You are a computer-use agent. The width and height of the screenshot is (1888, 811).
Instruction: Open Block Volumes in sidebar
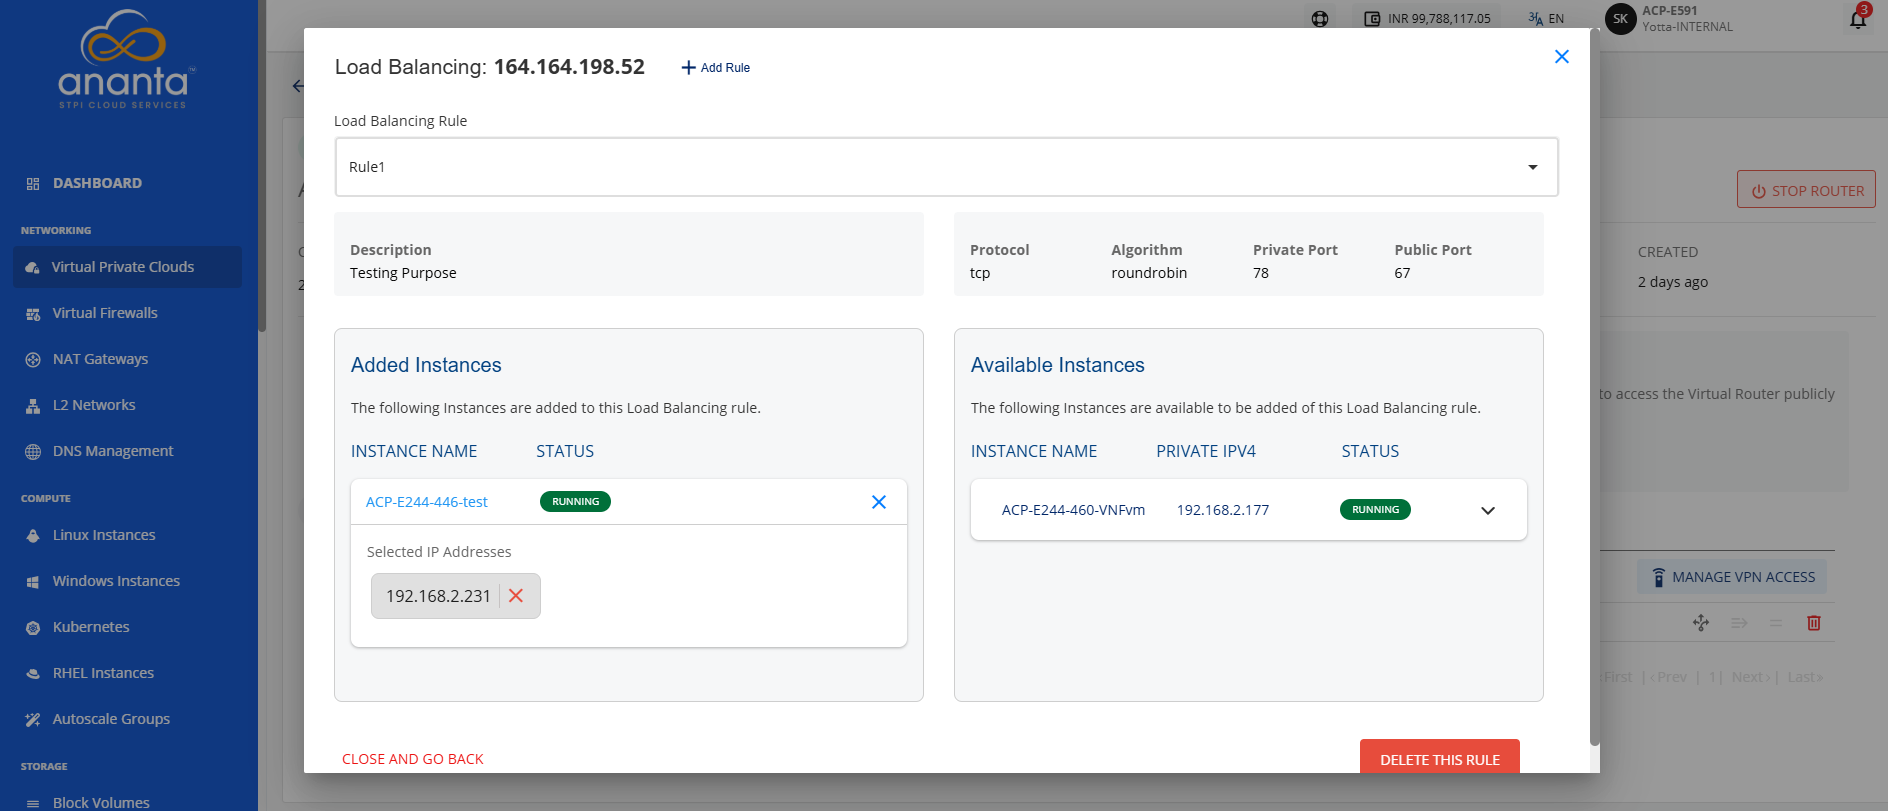(x=101, y=802)
